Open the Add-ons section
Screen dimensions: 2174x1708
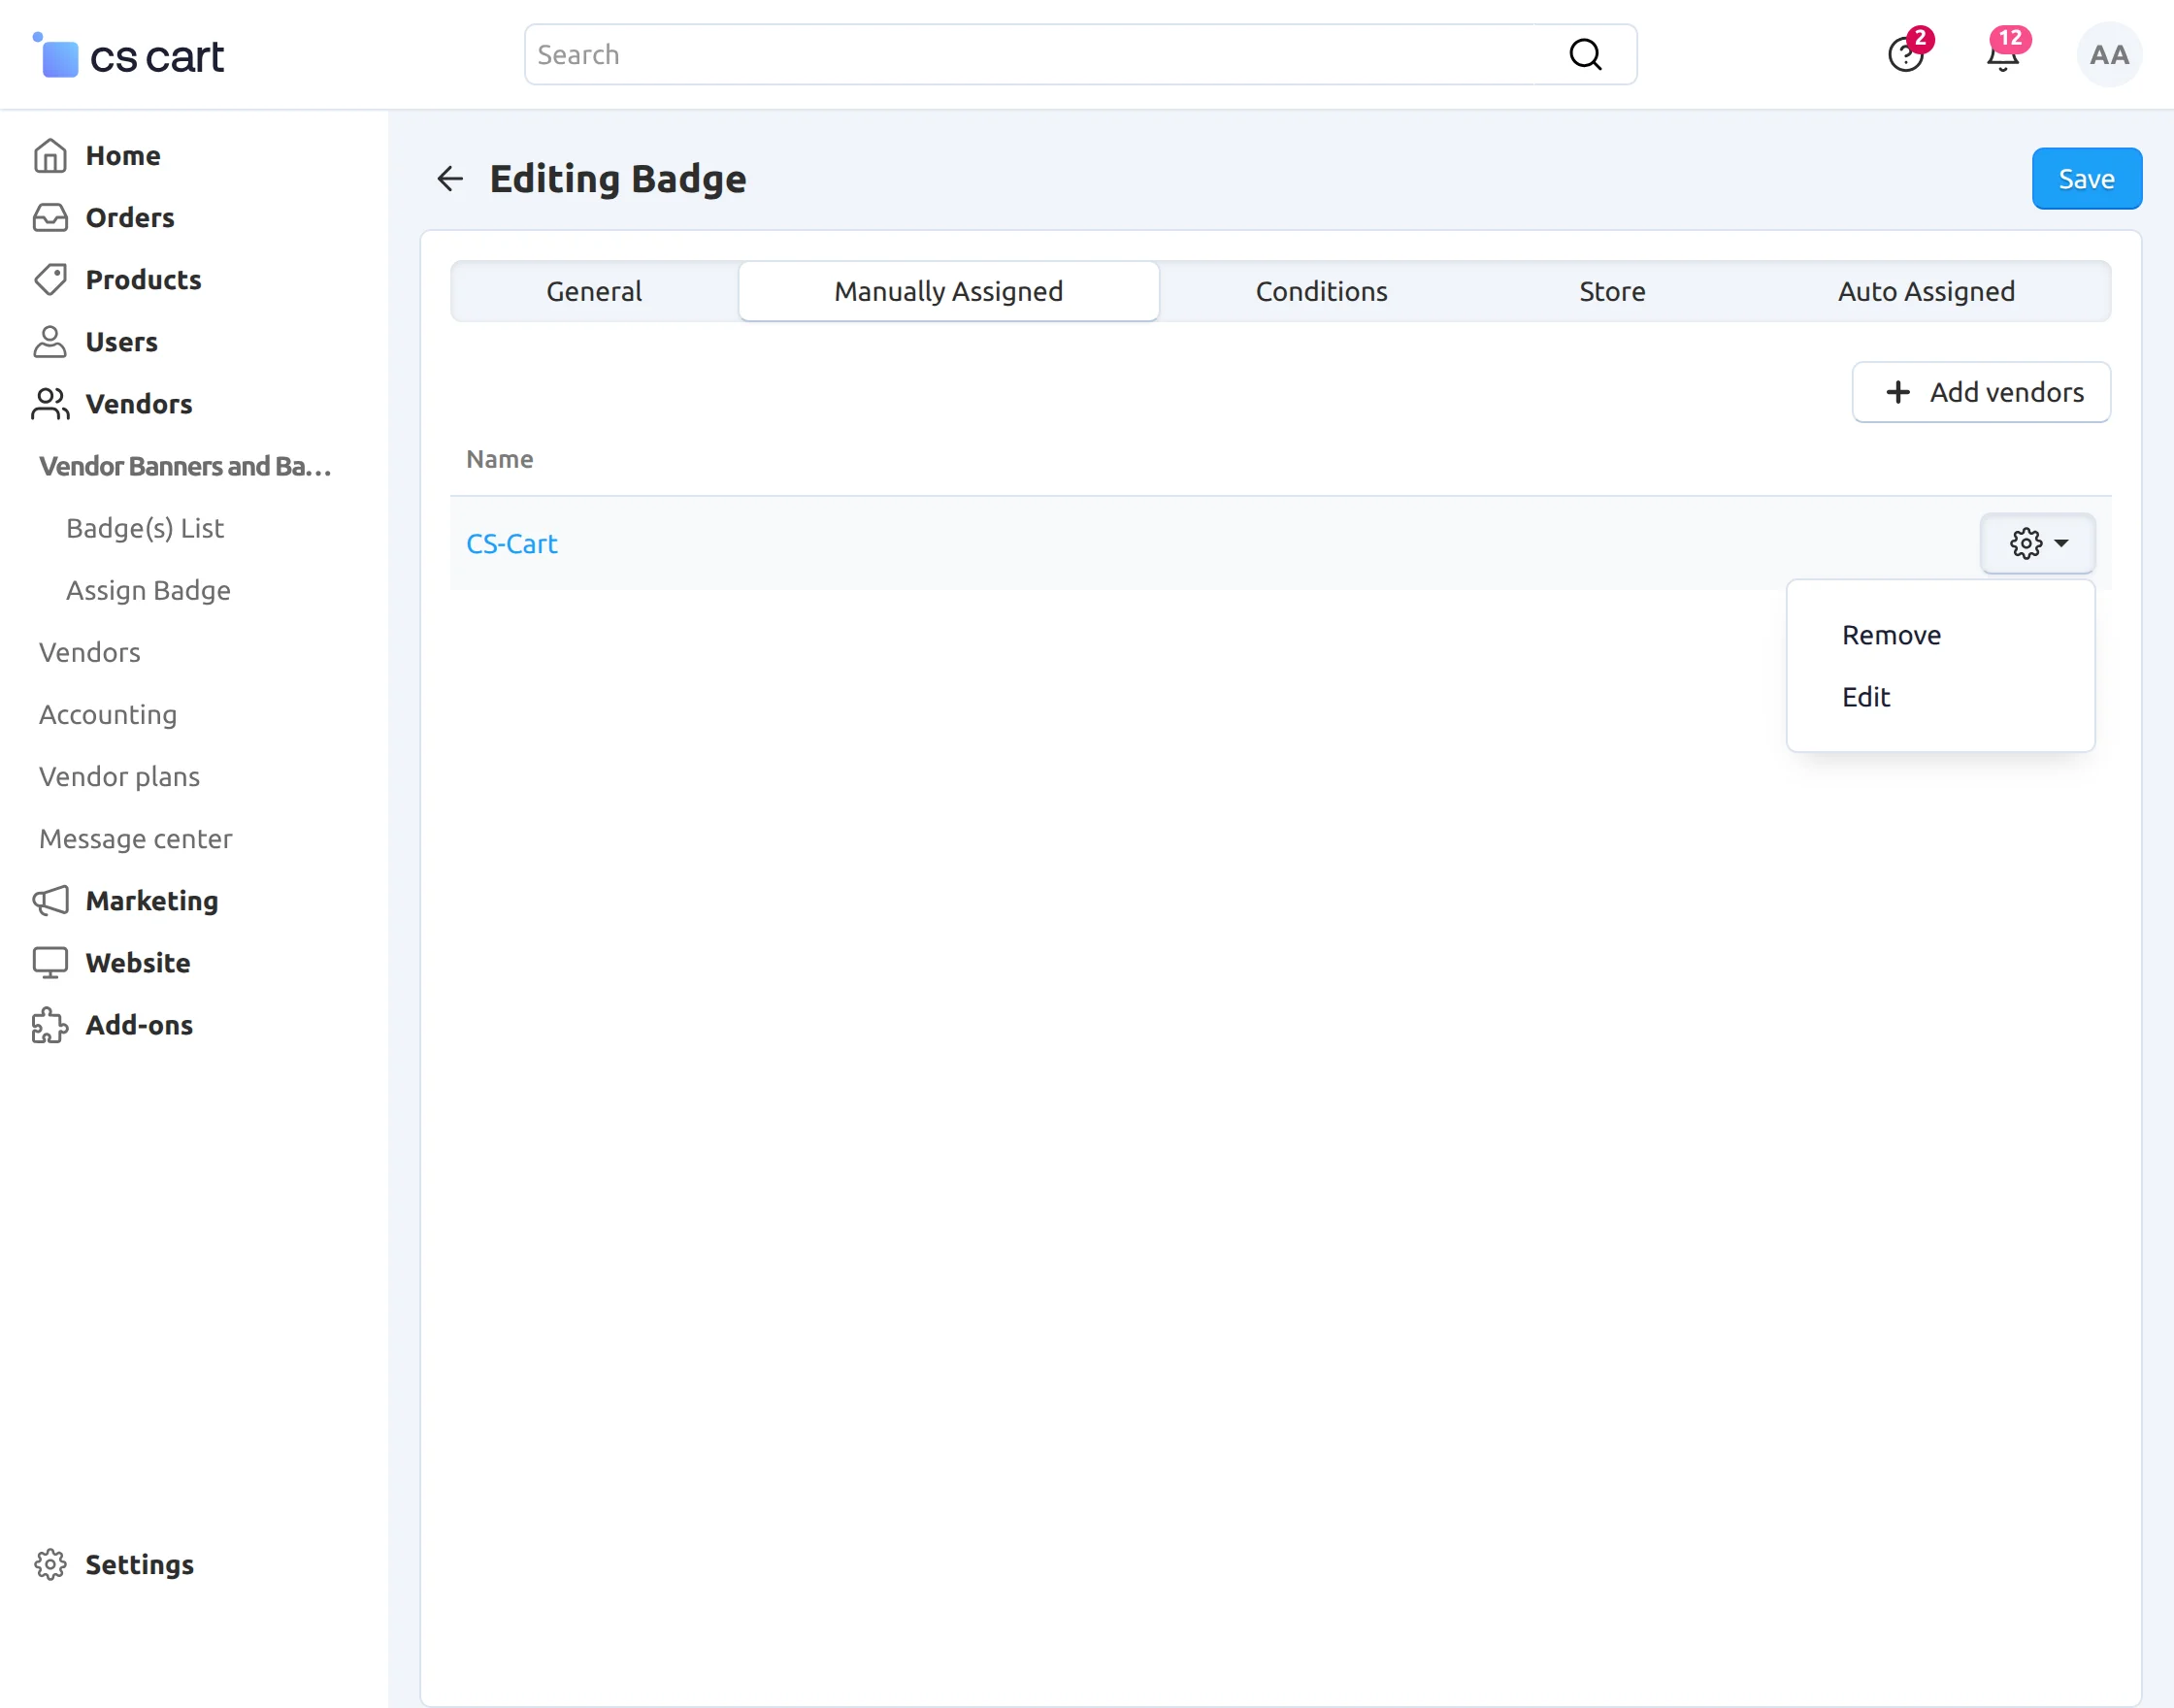[x=139, y=1025]
